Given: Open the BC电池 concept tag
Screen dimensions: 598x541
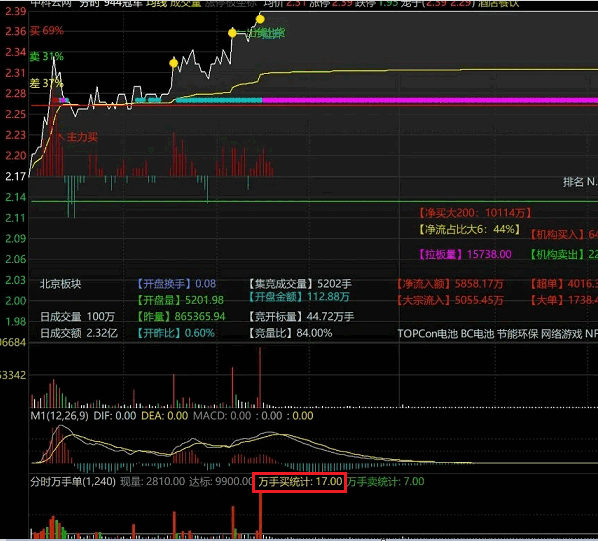Looking at the screenshot, I should click(477, 334).
